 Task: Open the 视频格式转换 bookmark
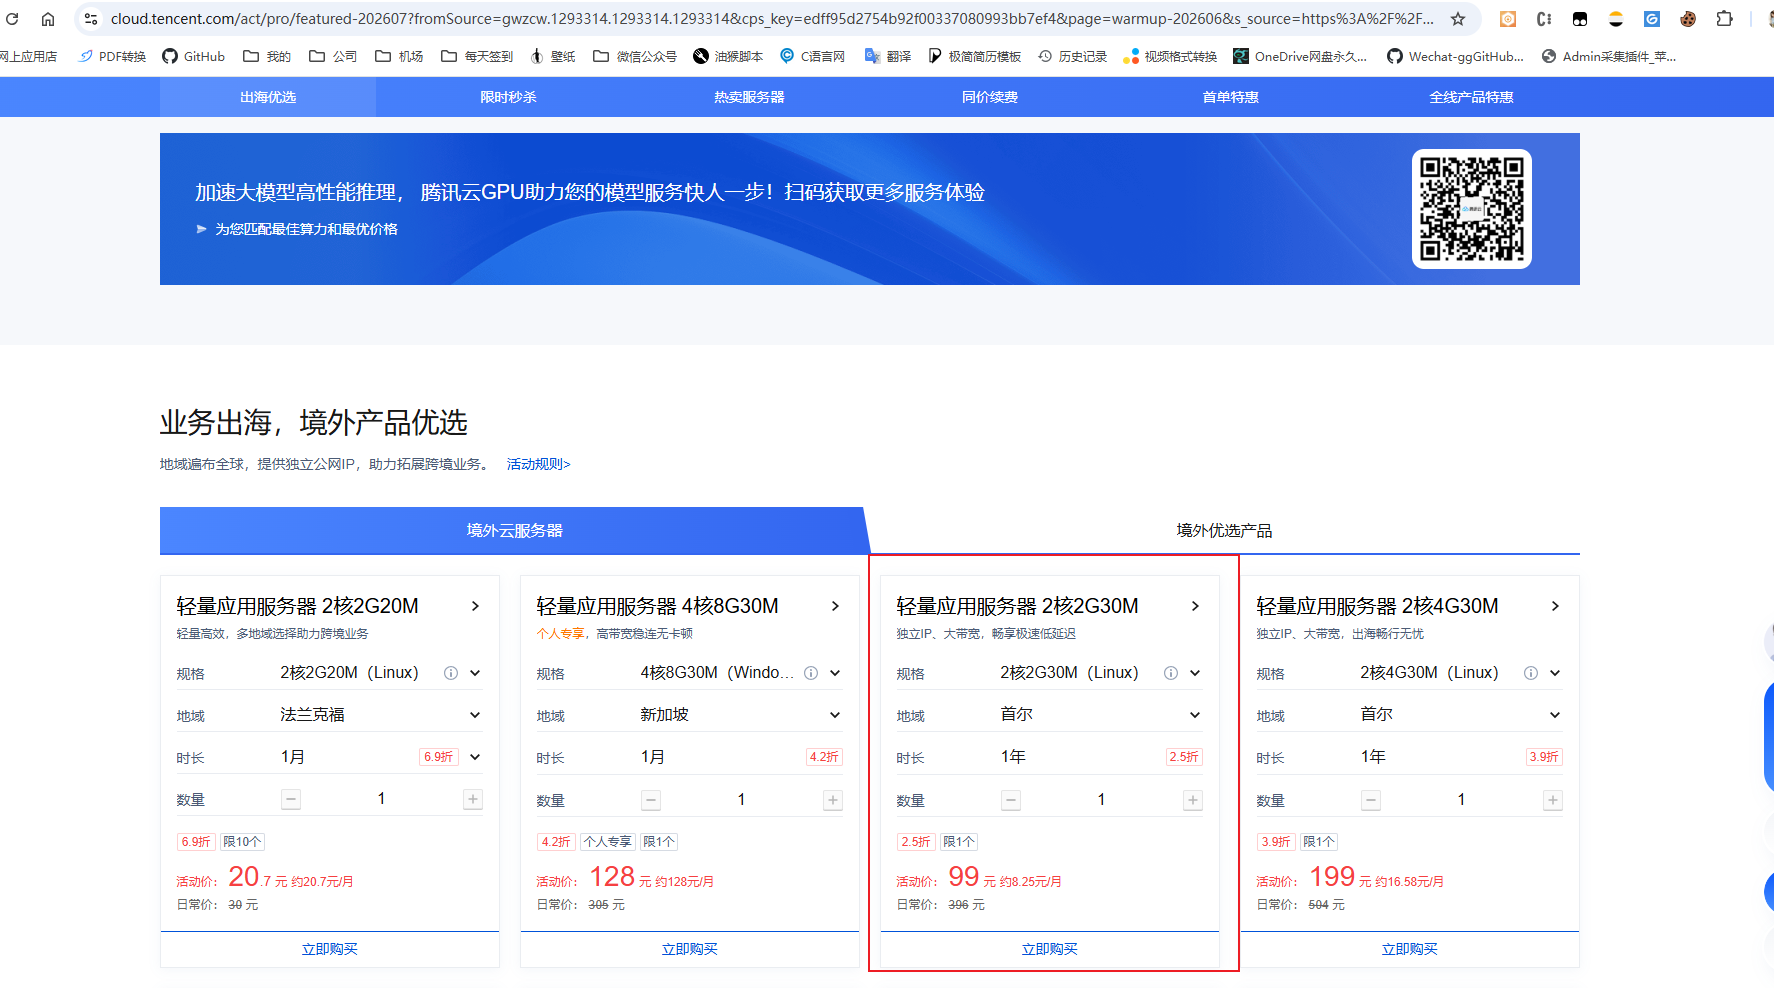[x=1170, y=57]
